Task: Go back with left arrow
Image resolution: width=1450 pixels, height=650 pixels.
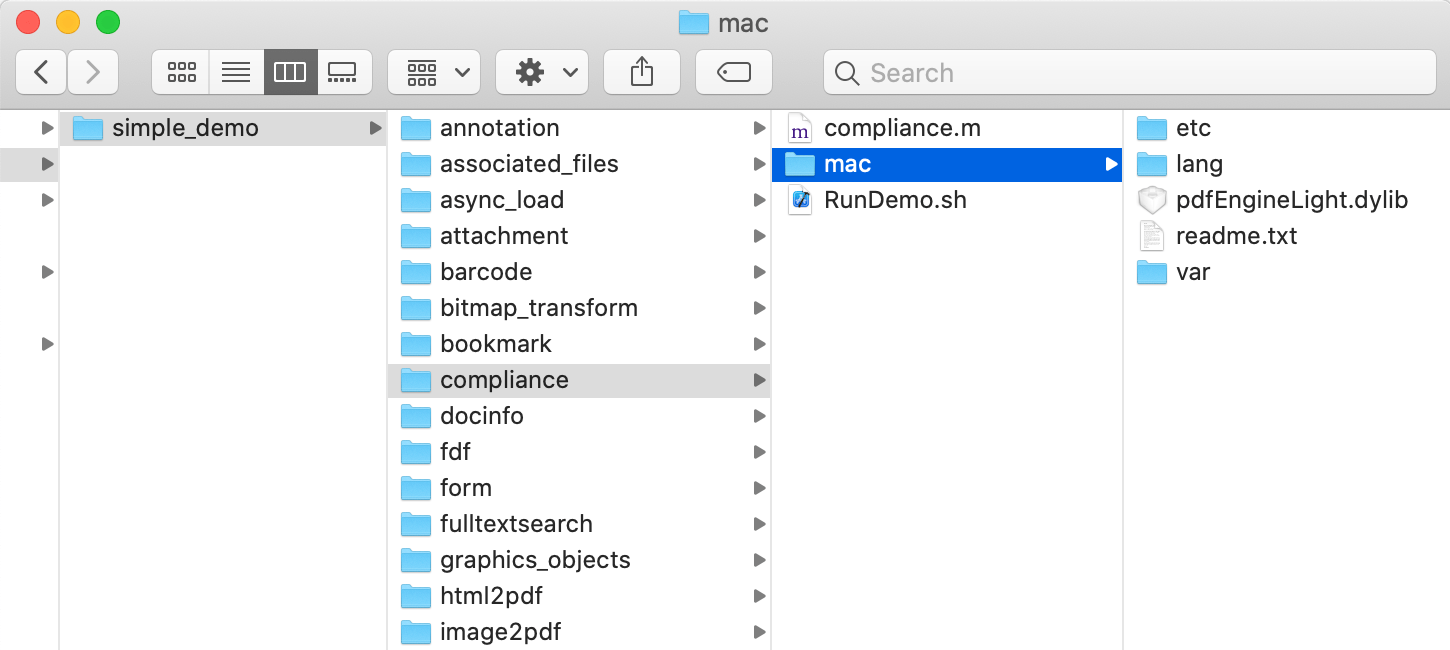Action: pos(41,72)
